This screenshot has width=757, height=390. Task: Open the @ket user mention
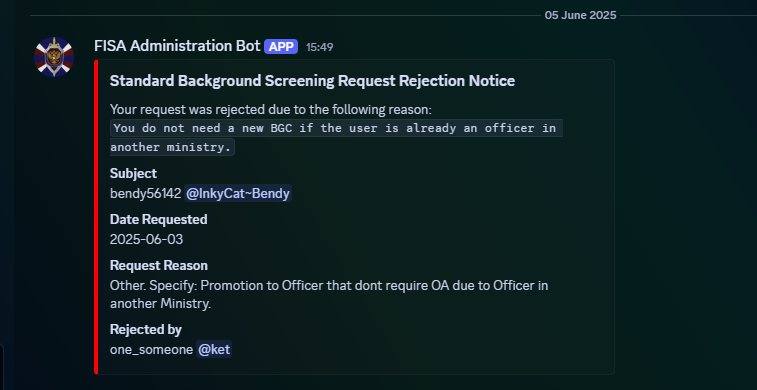214,349
